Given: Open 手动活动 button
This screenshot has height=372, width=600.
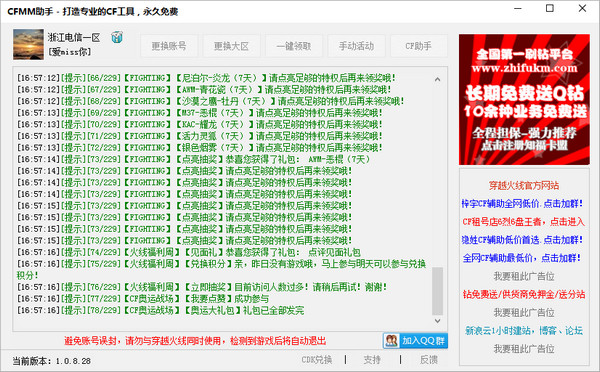Looking at the screenshot, I should point(356,46).
